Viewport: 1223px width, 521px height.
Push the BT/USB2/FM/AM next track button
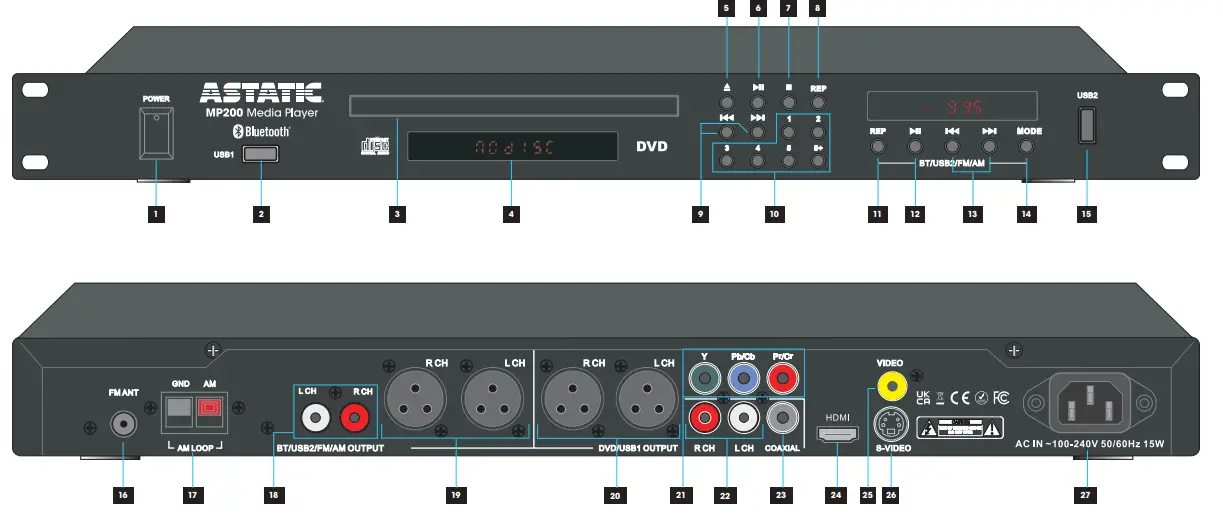pos(989,146)
